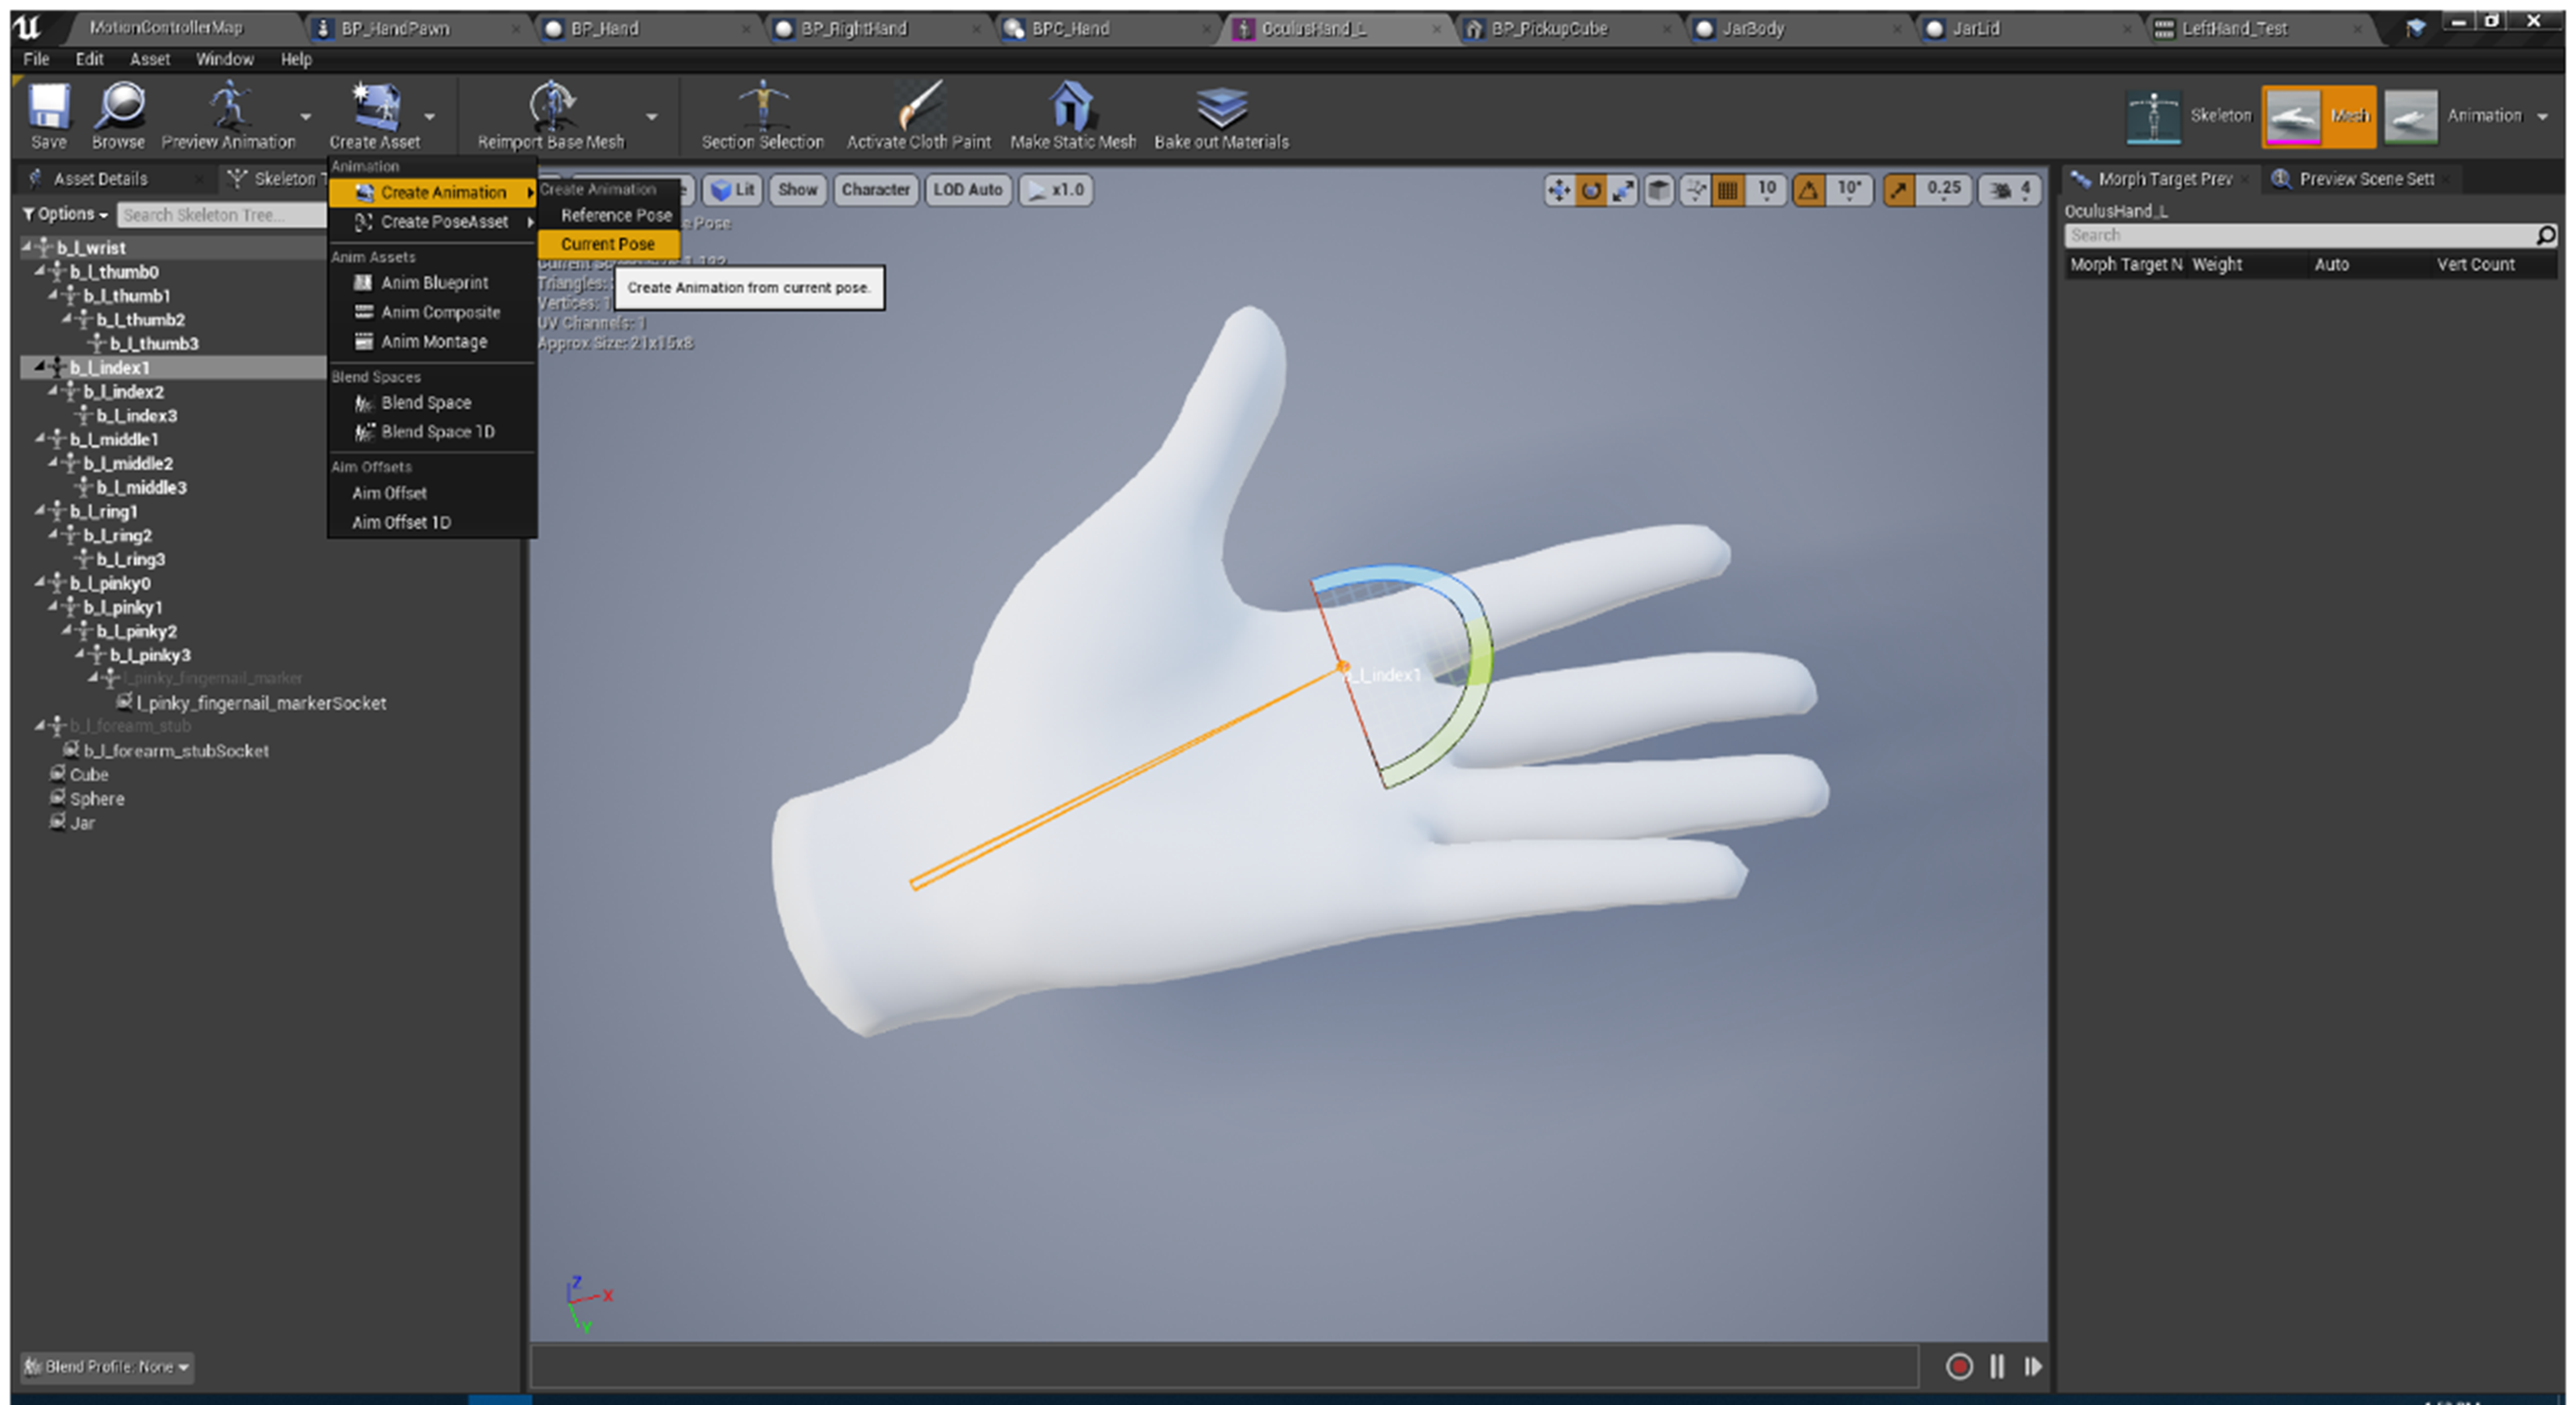Click the coordinate system cycle icon
This screenshot has height=1405, width=2576.
[1695, 190]
